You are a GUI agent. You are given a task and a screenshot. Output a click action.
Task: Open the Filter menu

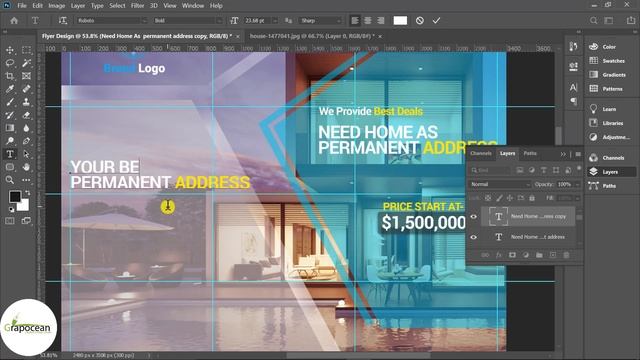point(138,6)
